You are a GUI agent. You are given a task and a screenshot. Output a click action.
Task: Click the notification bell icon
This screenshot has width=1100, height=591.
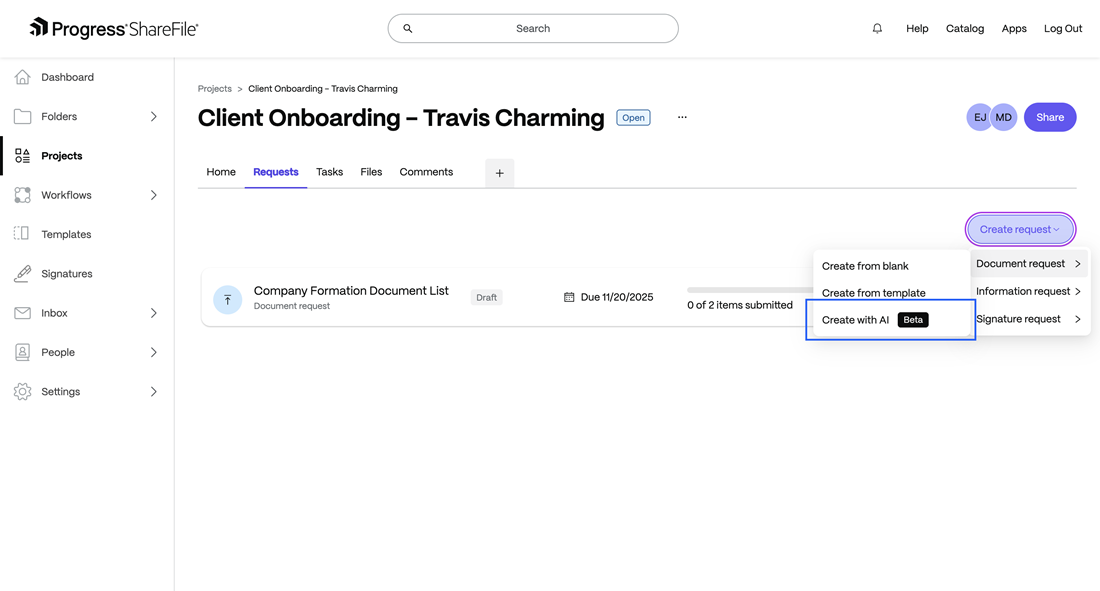coord(877,29)
